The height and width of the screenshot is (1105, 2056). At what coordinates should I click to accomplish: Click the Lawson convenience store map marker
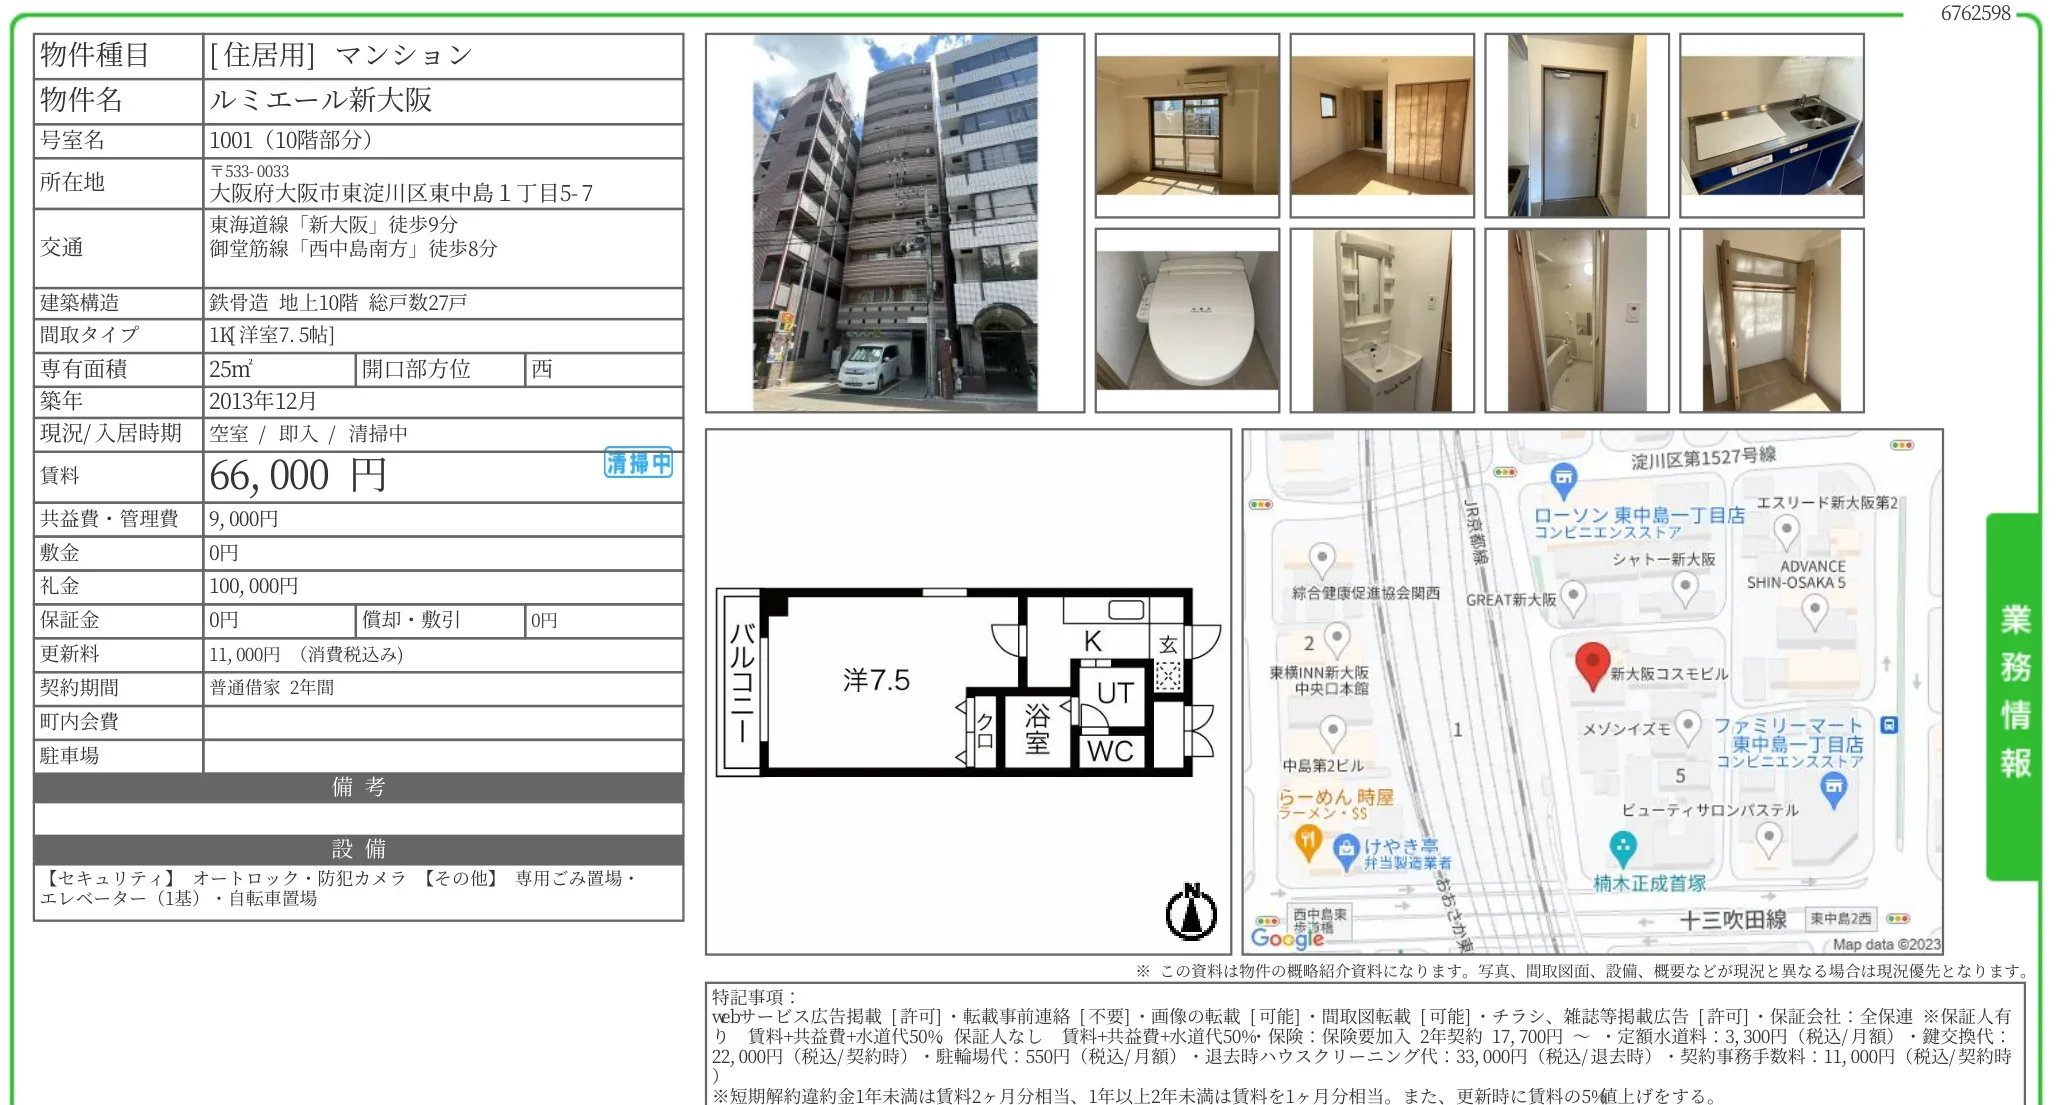(x=1564, y=479)
